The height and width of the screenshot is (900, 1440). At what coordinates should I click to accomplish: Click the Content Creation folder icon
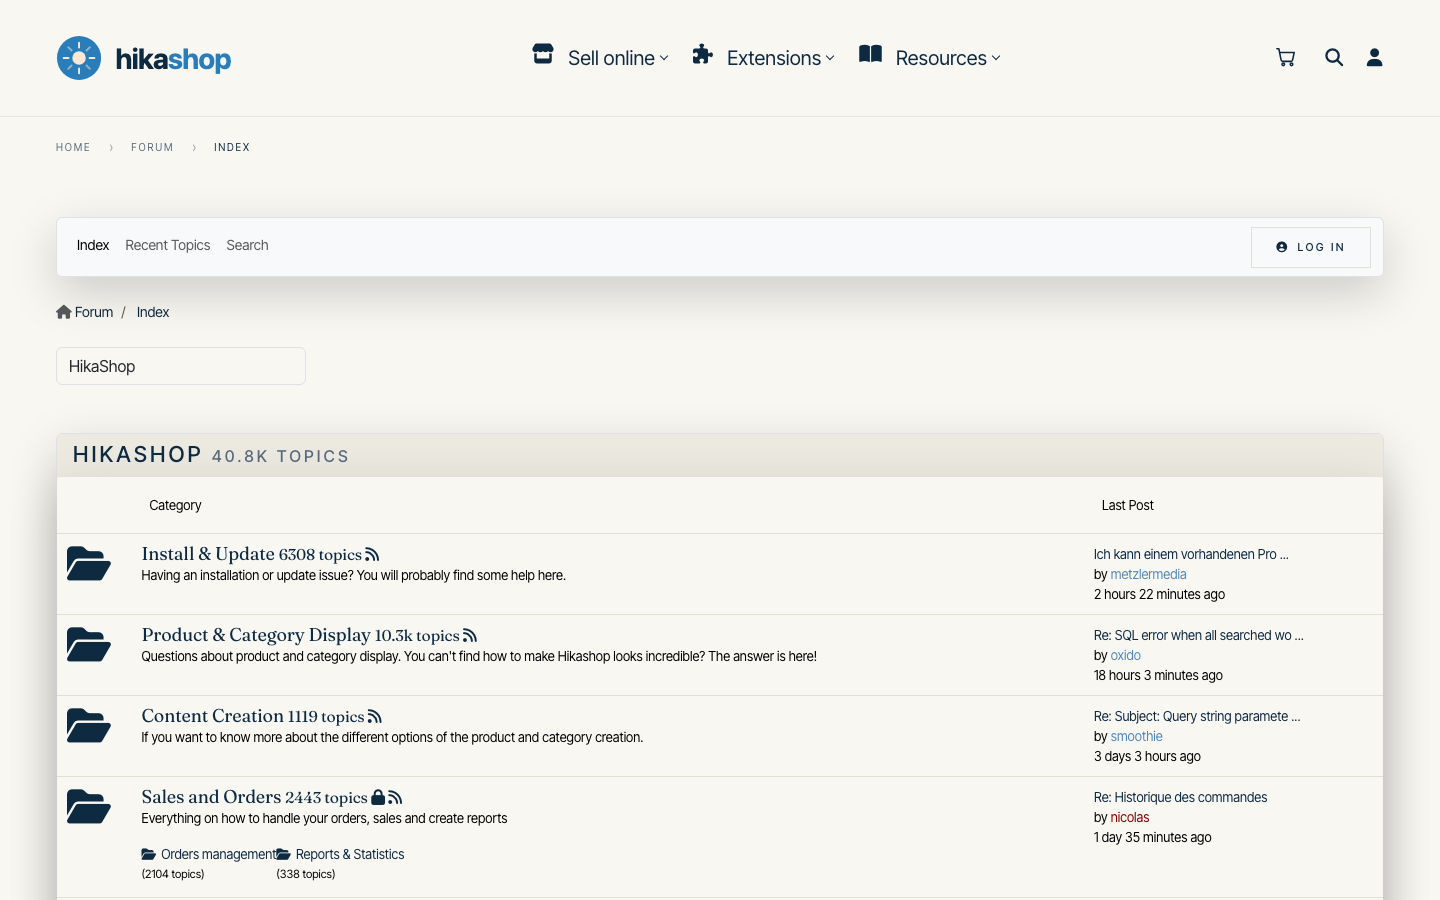pyautogui.click(x=89, y=726)
